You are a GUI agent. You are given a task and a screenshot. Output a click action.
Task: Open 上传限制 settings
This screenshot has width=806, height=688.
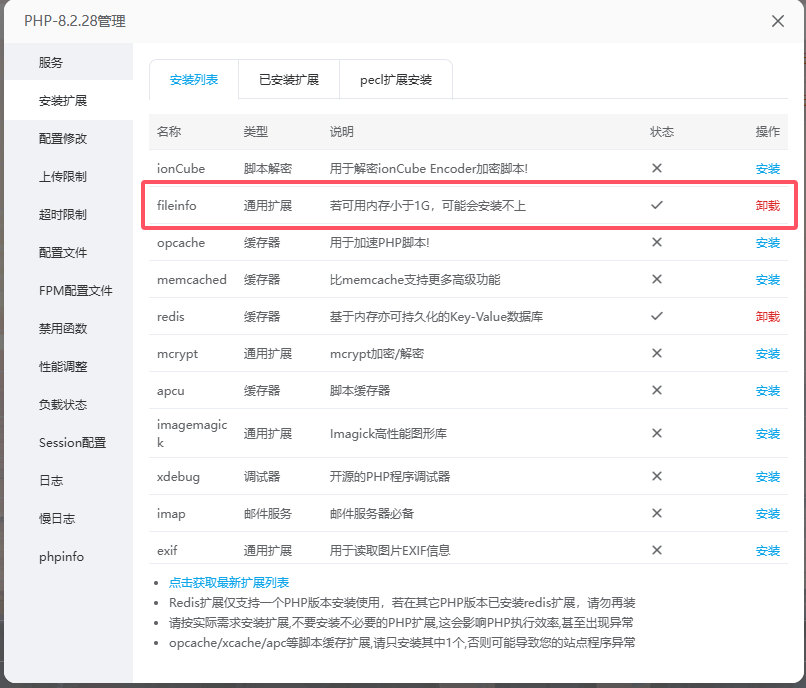point(63,176)
